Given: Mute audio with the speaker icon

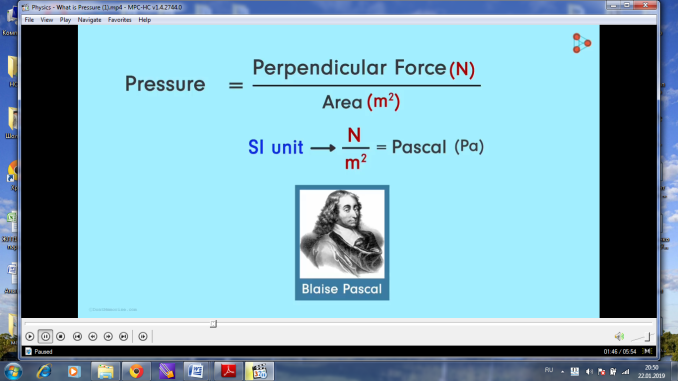Looking at the screenshot, I should [619, 336].
